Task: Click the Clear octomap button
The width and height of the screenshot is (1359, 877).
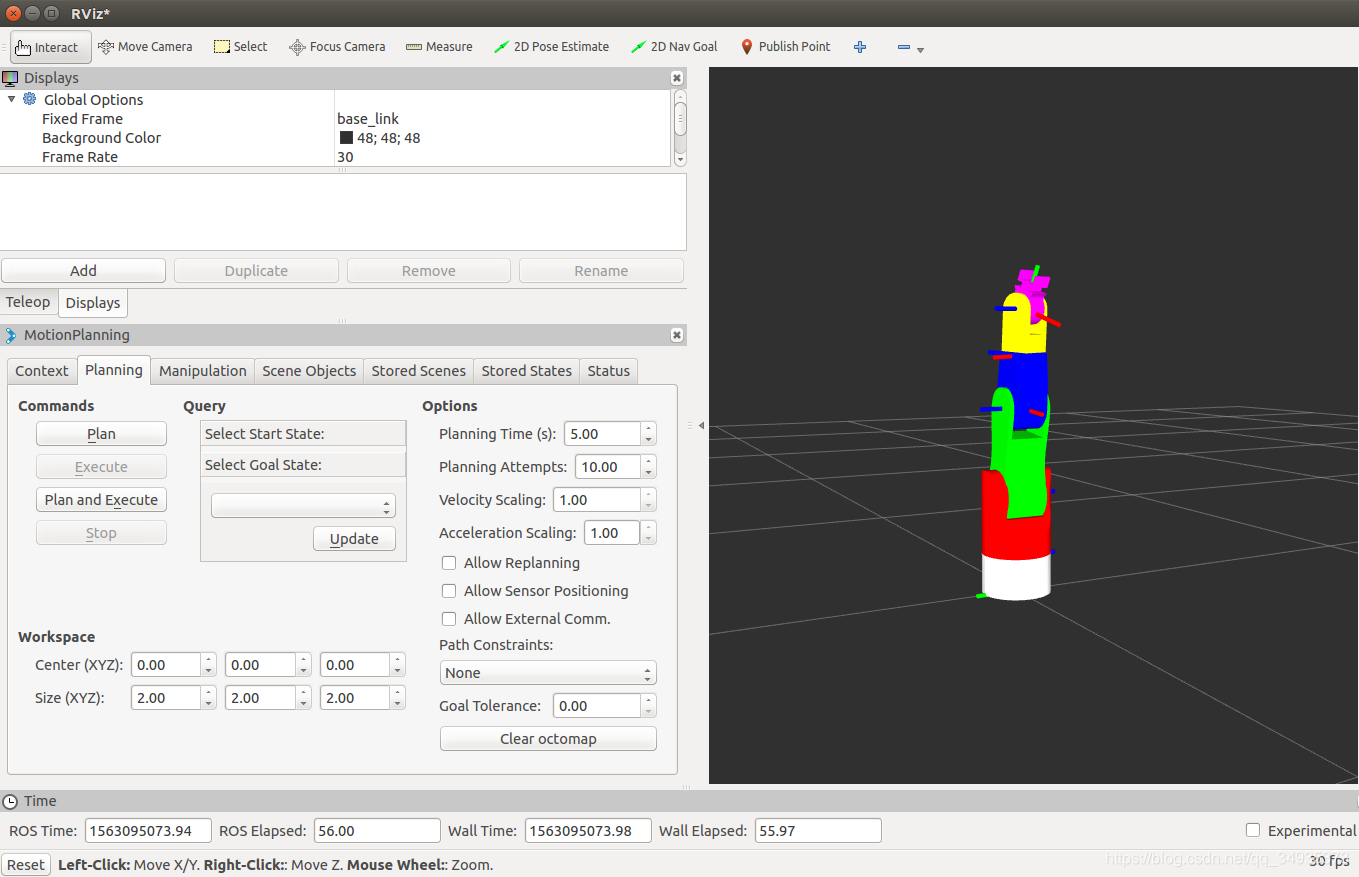Action: (x=548, y=739)
